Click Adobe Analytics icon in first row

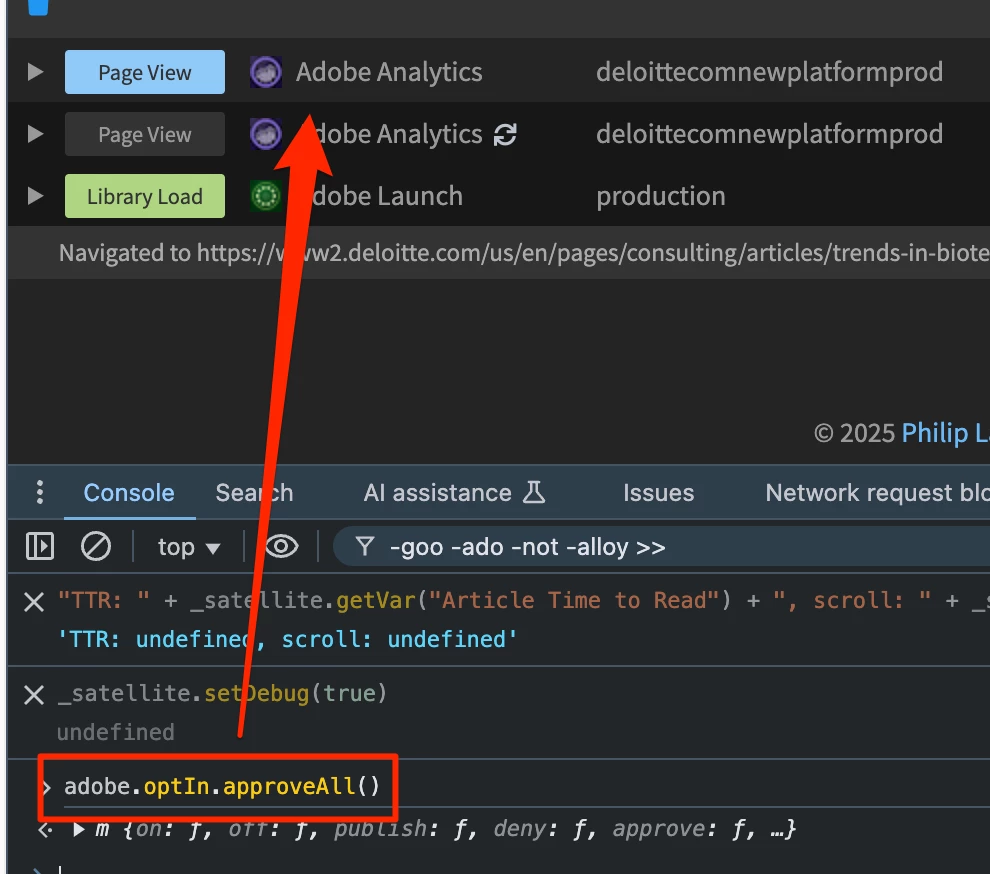[x=266, y=72]
